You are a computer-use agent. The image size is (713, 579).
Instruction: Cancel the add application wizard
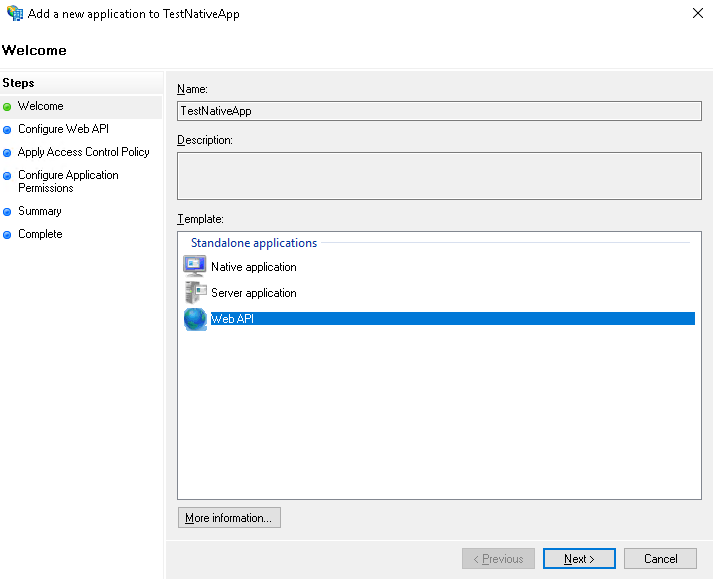point(660,559)
